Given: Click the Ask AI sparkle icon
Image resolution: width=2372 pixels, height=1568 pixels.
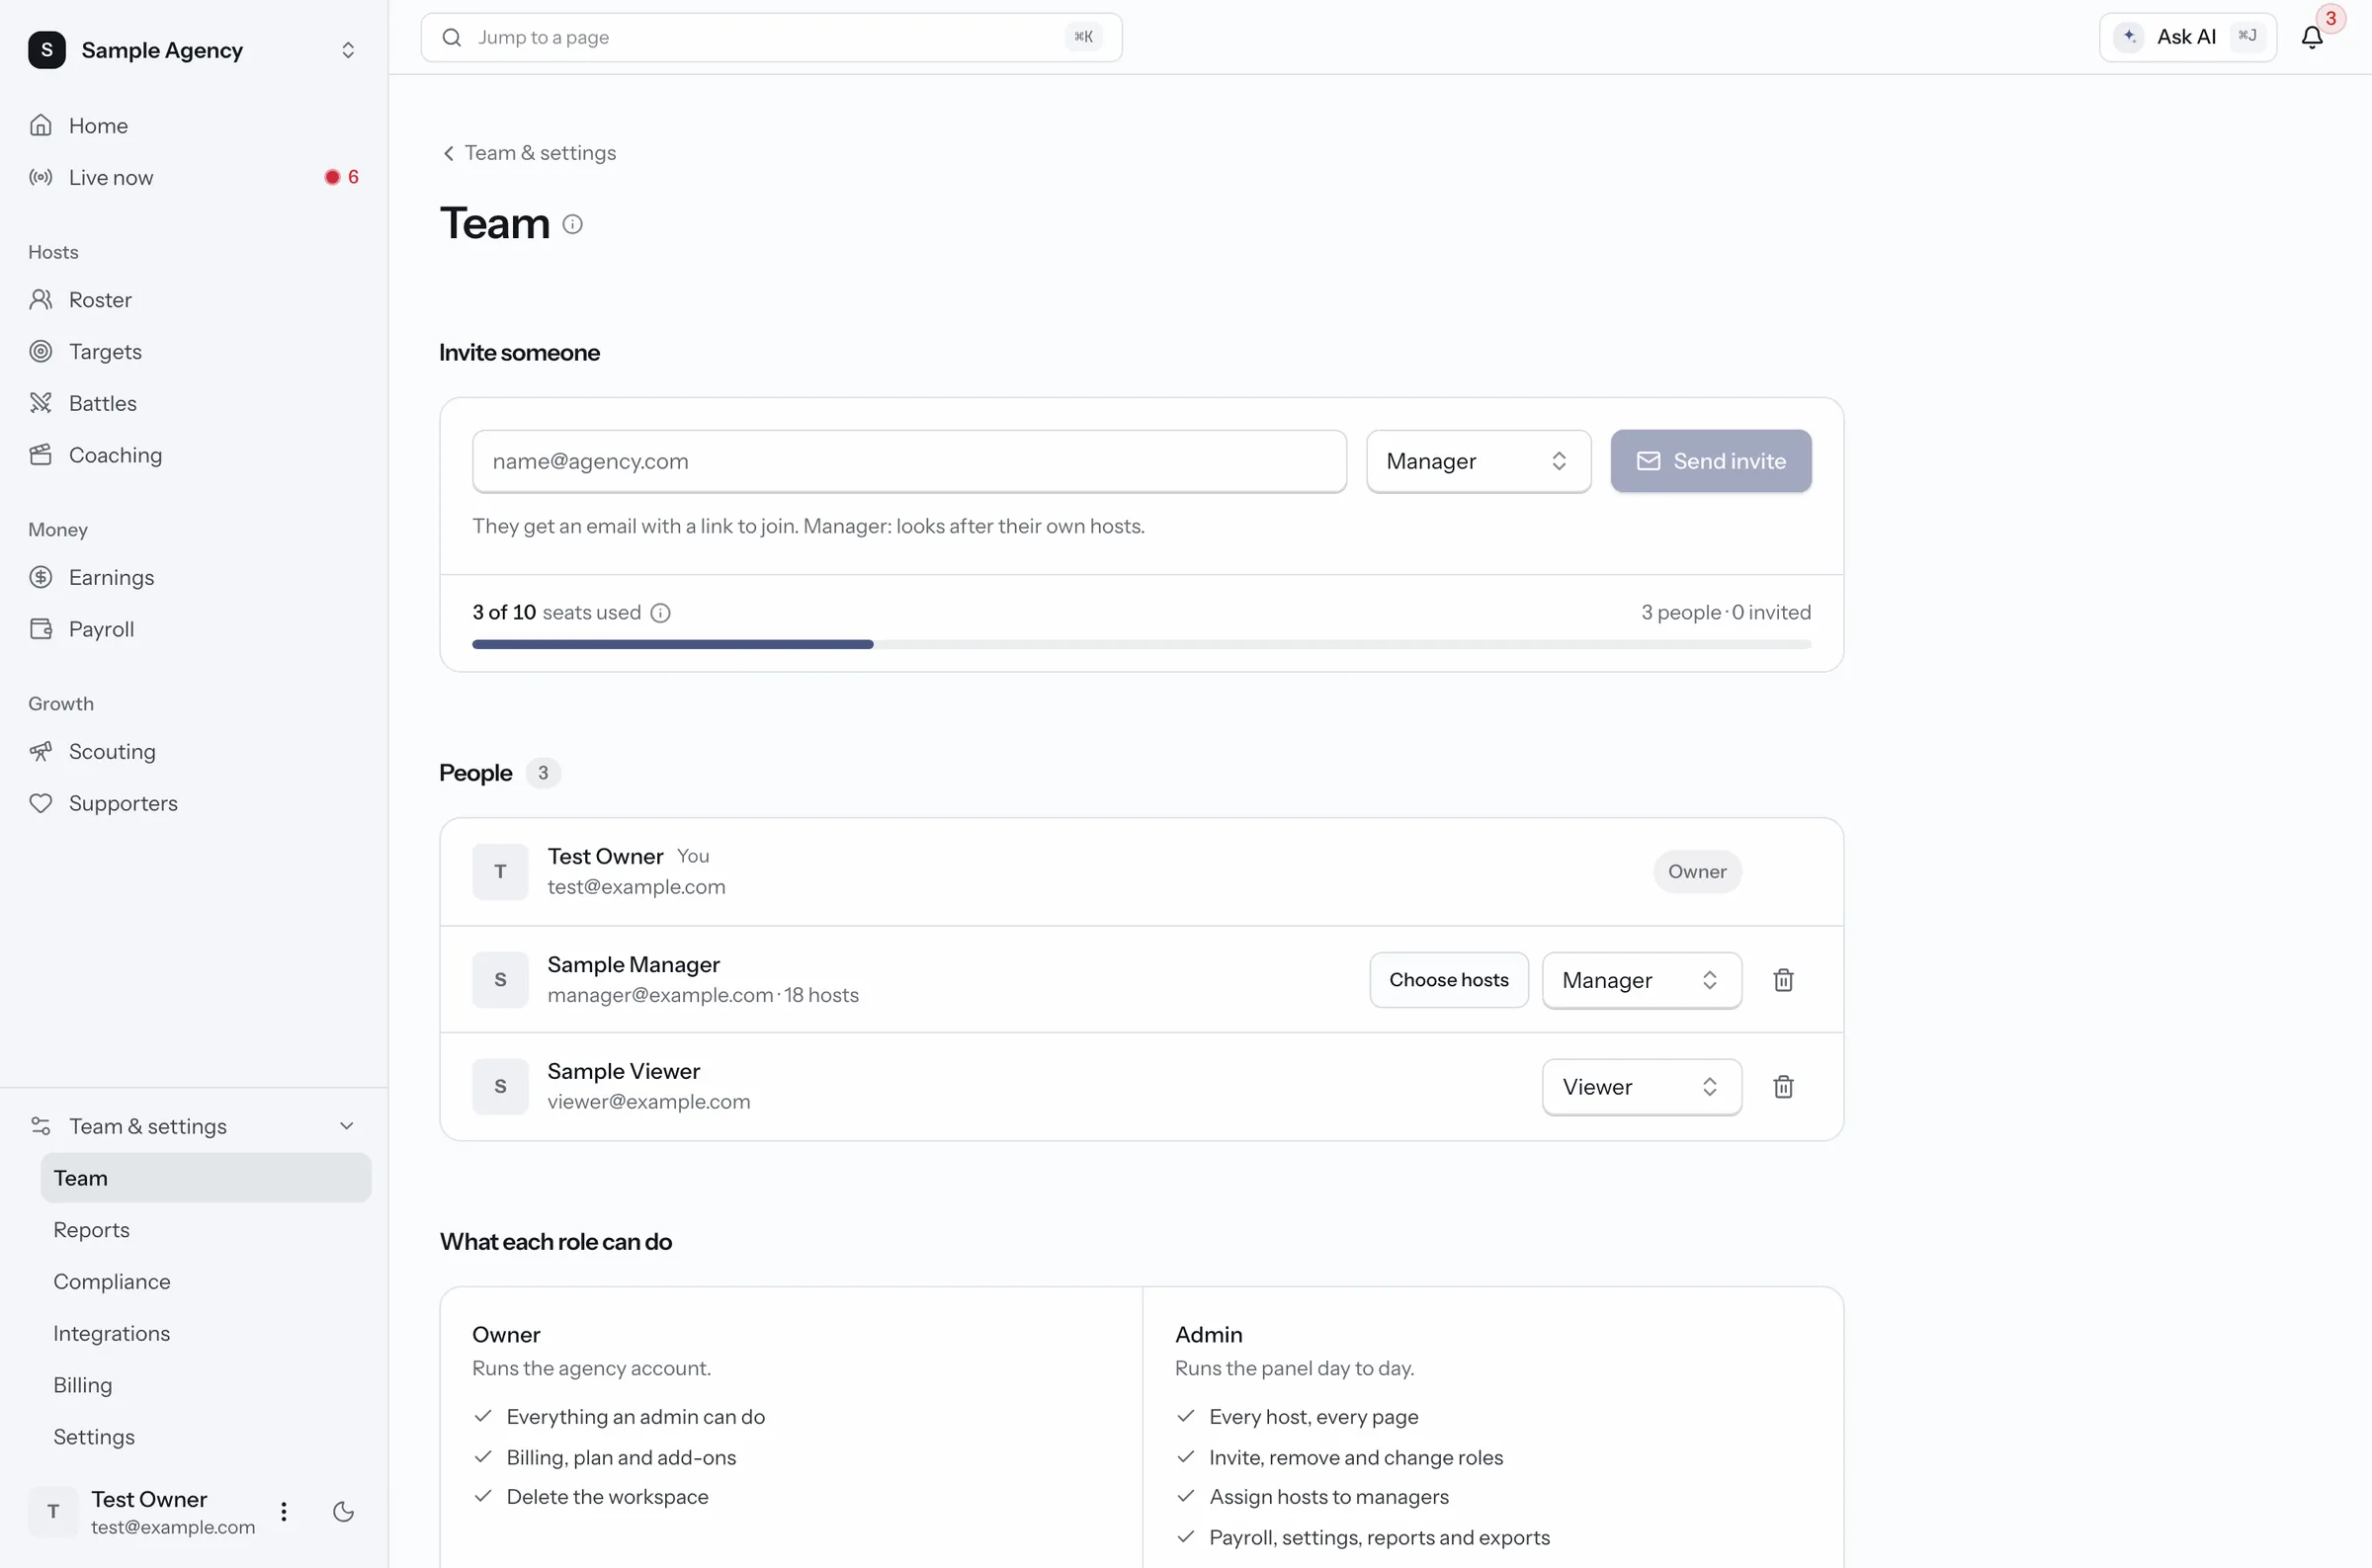Looking at the screenshot, I should coord(2129,37).
